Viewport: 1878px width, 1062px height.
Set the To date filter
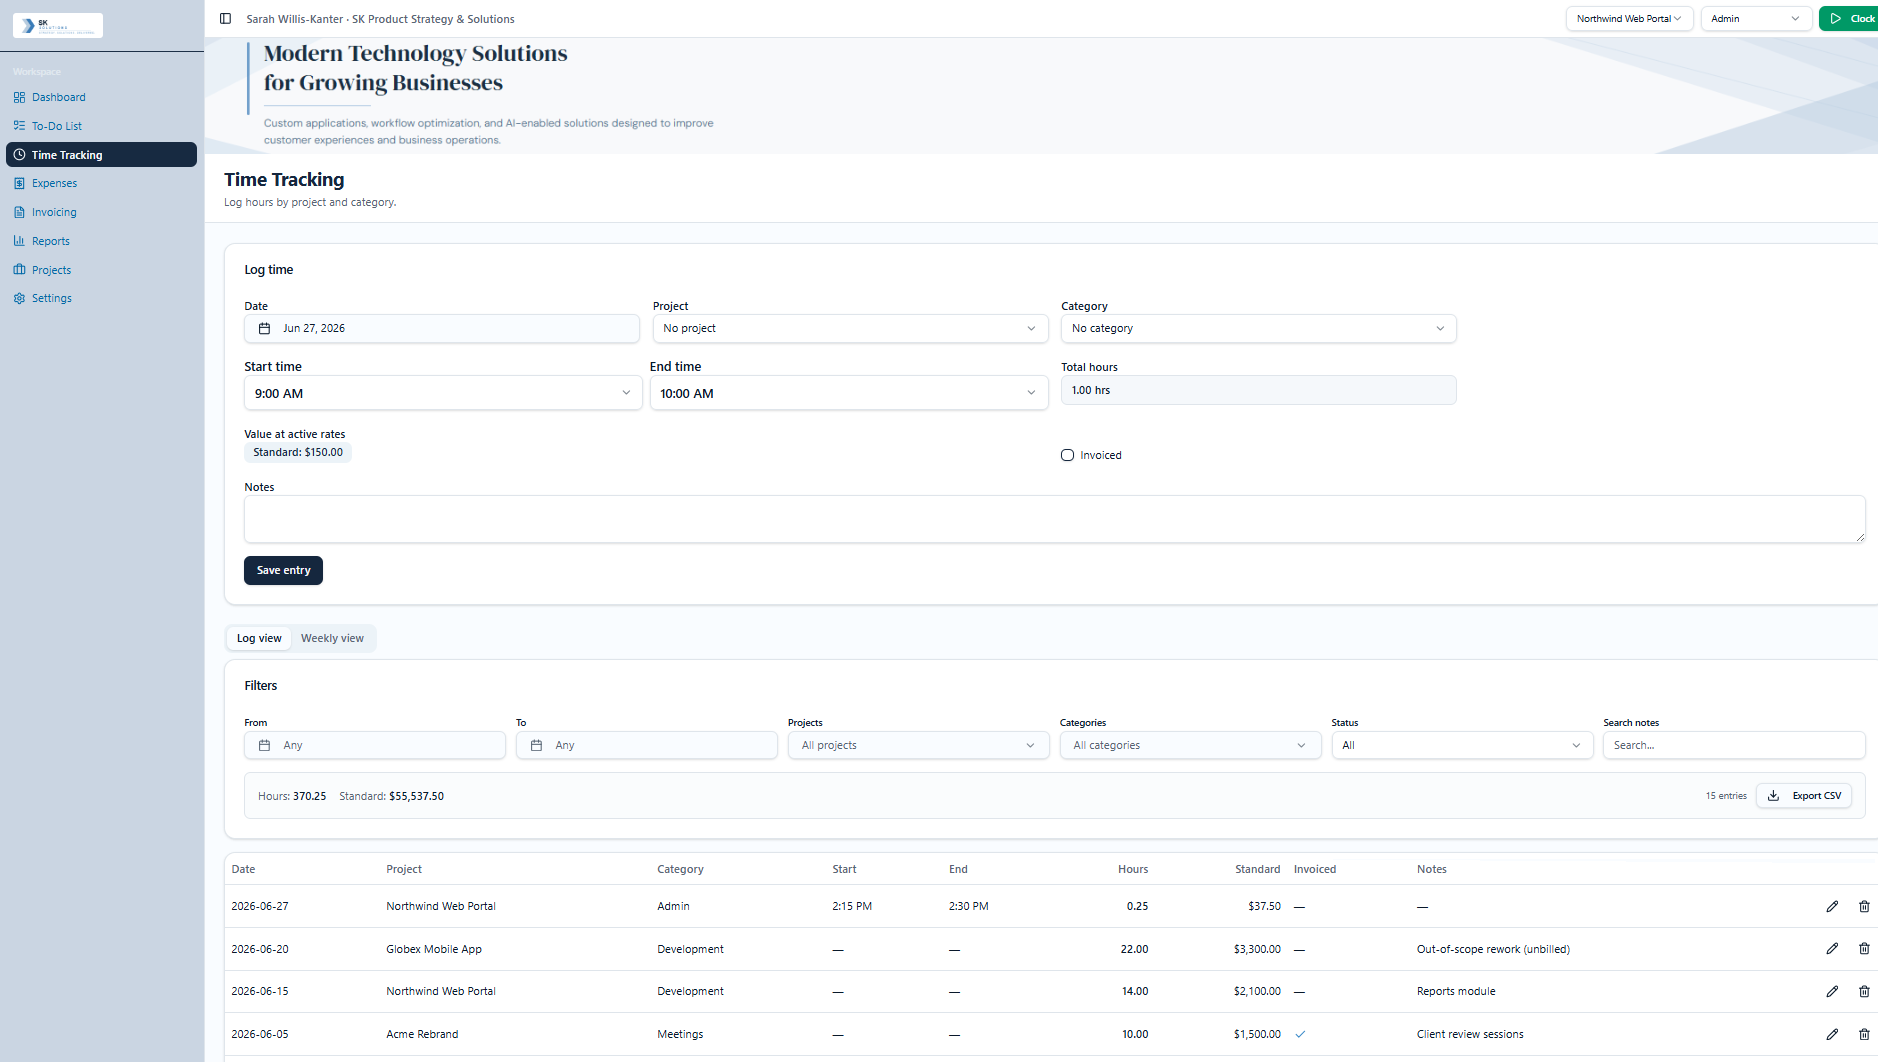click(646, 745)
